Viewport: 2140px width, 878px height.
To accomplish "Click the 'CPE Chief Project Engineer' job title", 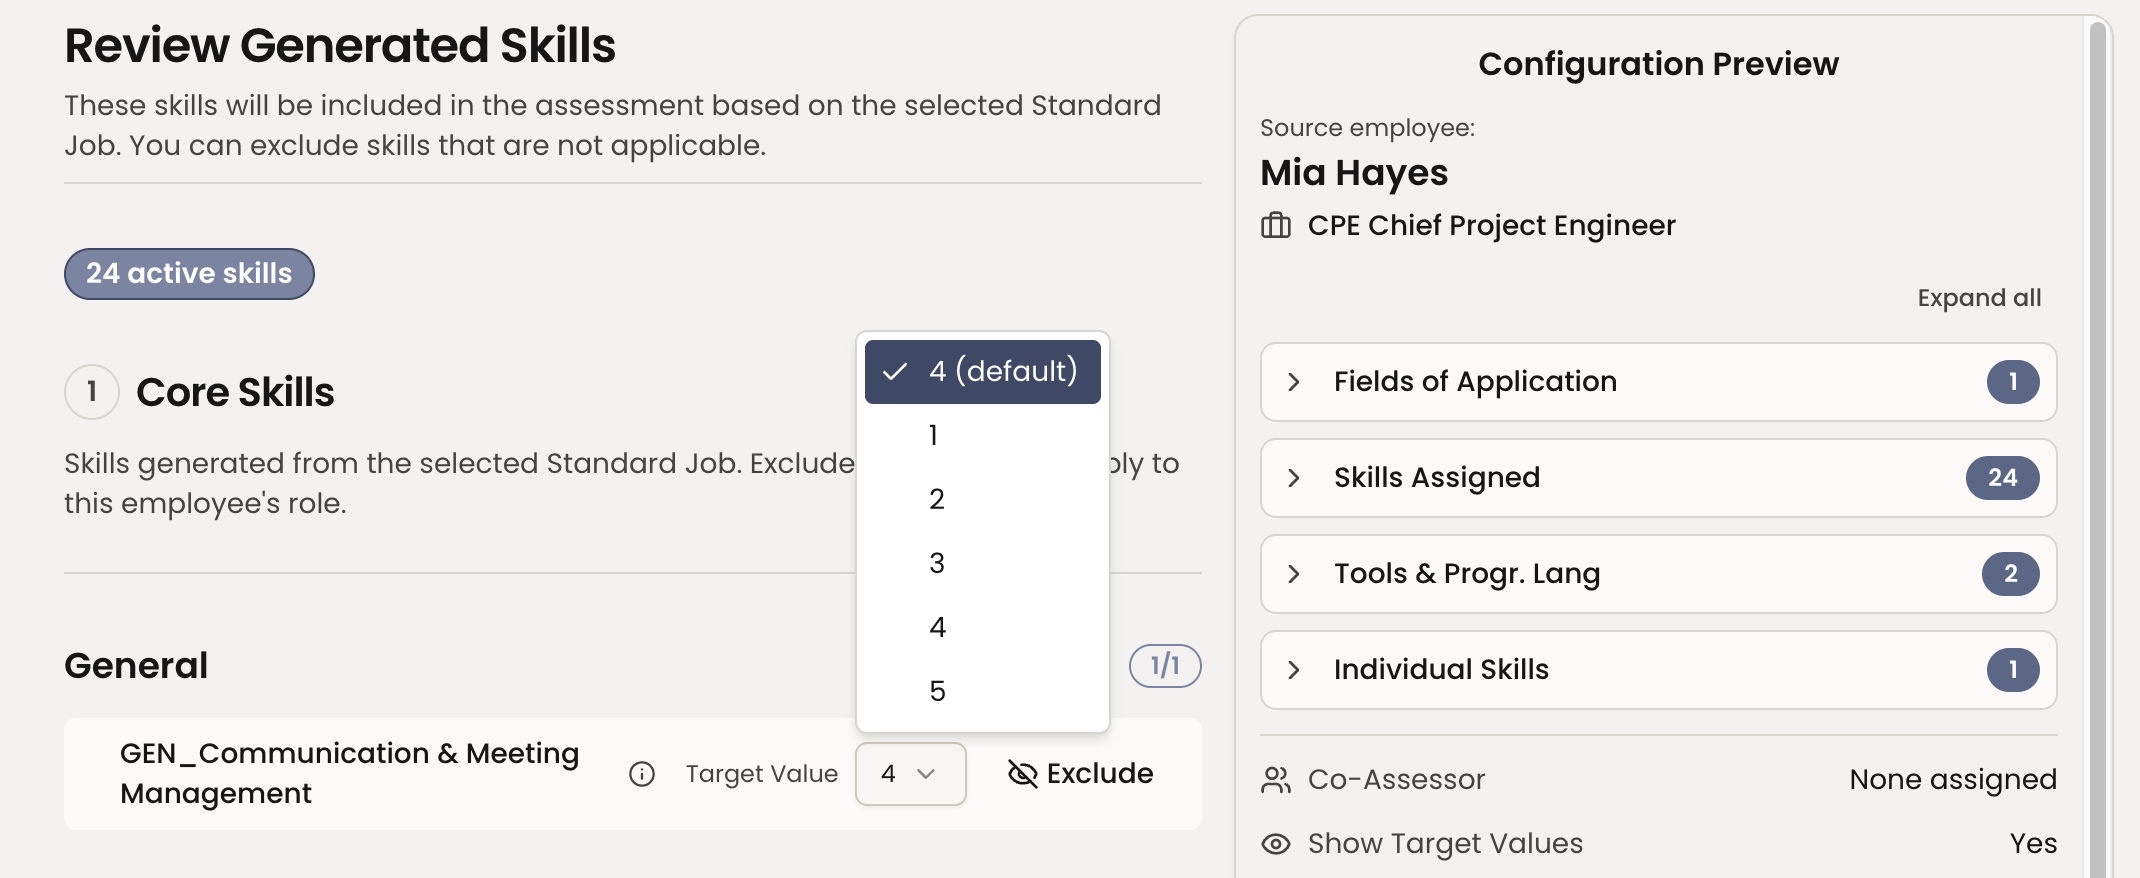I will click(x=1491, y=226).
